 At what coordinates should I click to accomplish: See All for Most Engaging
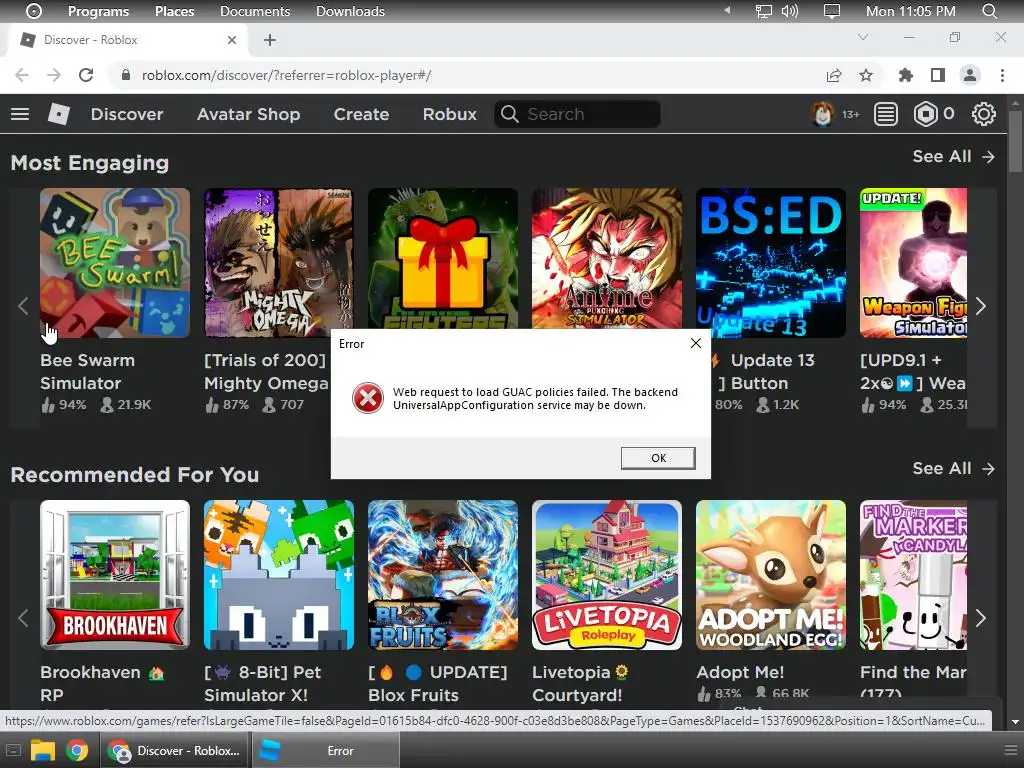[953, 157]
